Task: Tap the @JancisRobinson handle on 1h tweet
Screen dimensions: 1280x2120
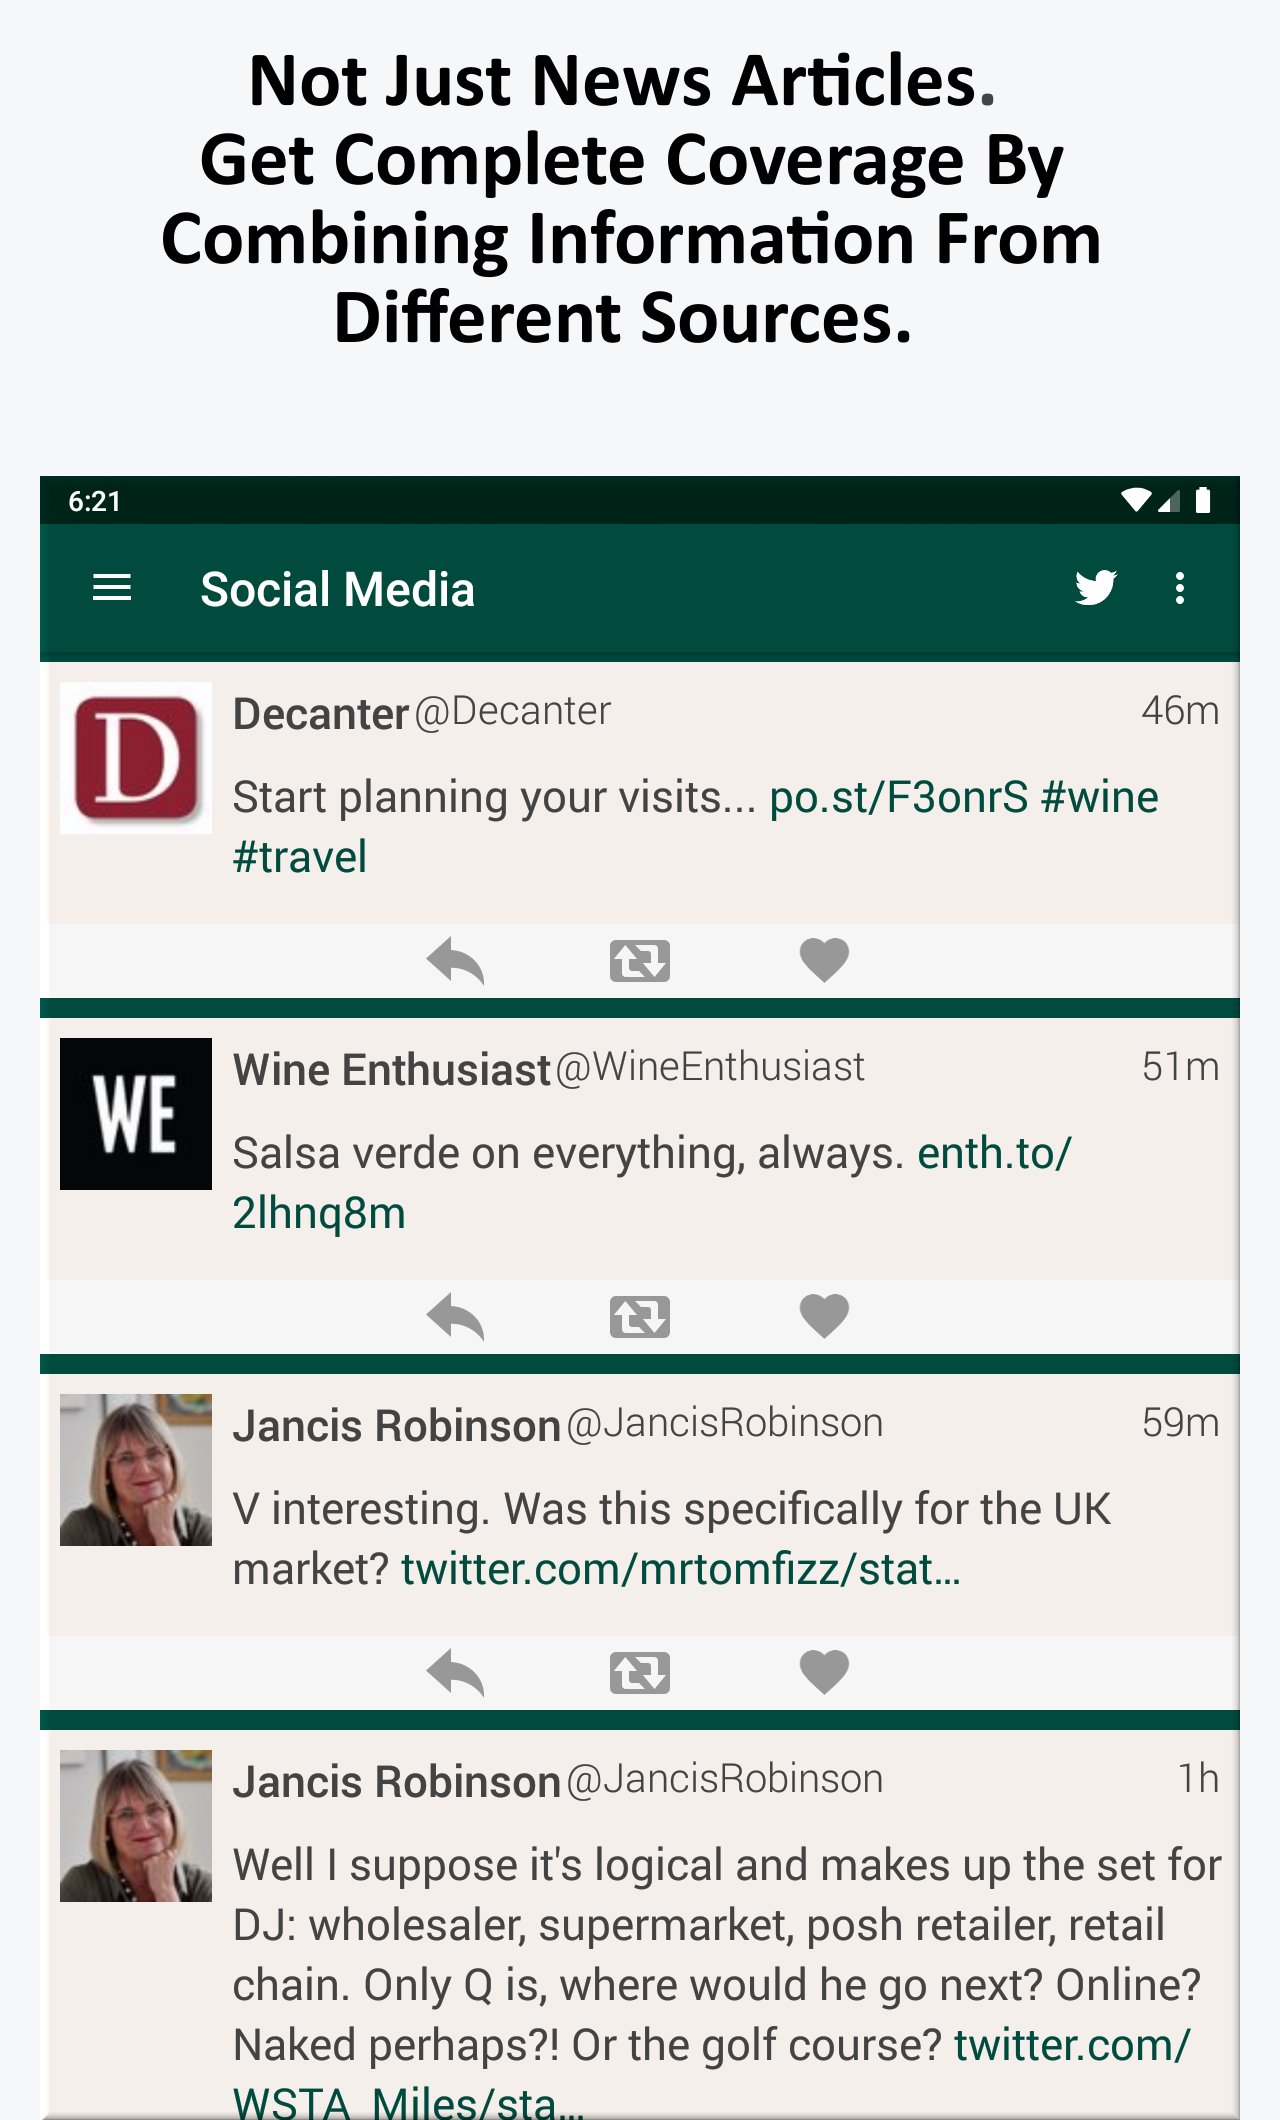Action: [725, 1780]
